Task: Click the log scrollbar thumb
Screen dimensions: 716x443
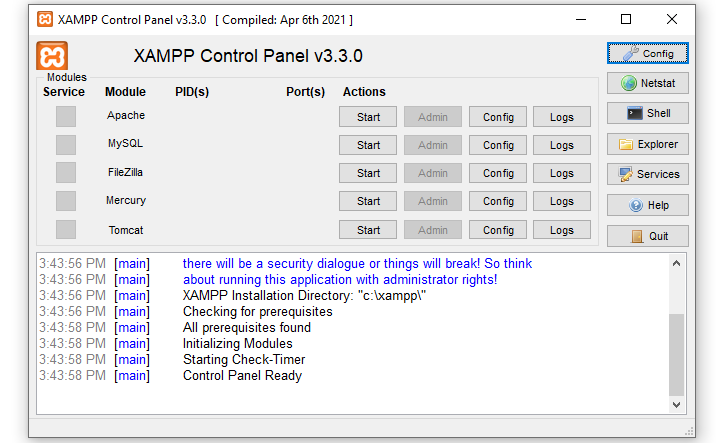Action: (677, 355)
